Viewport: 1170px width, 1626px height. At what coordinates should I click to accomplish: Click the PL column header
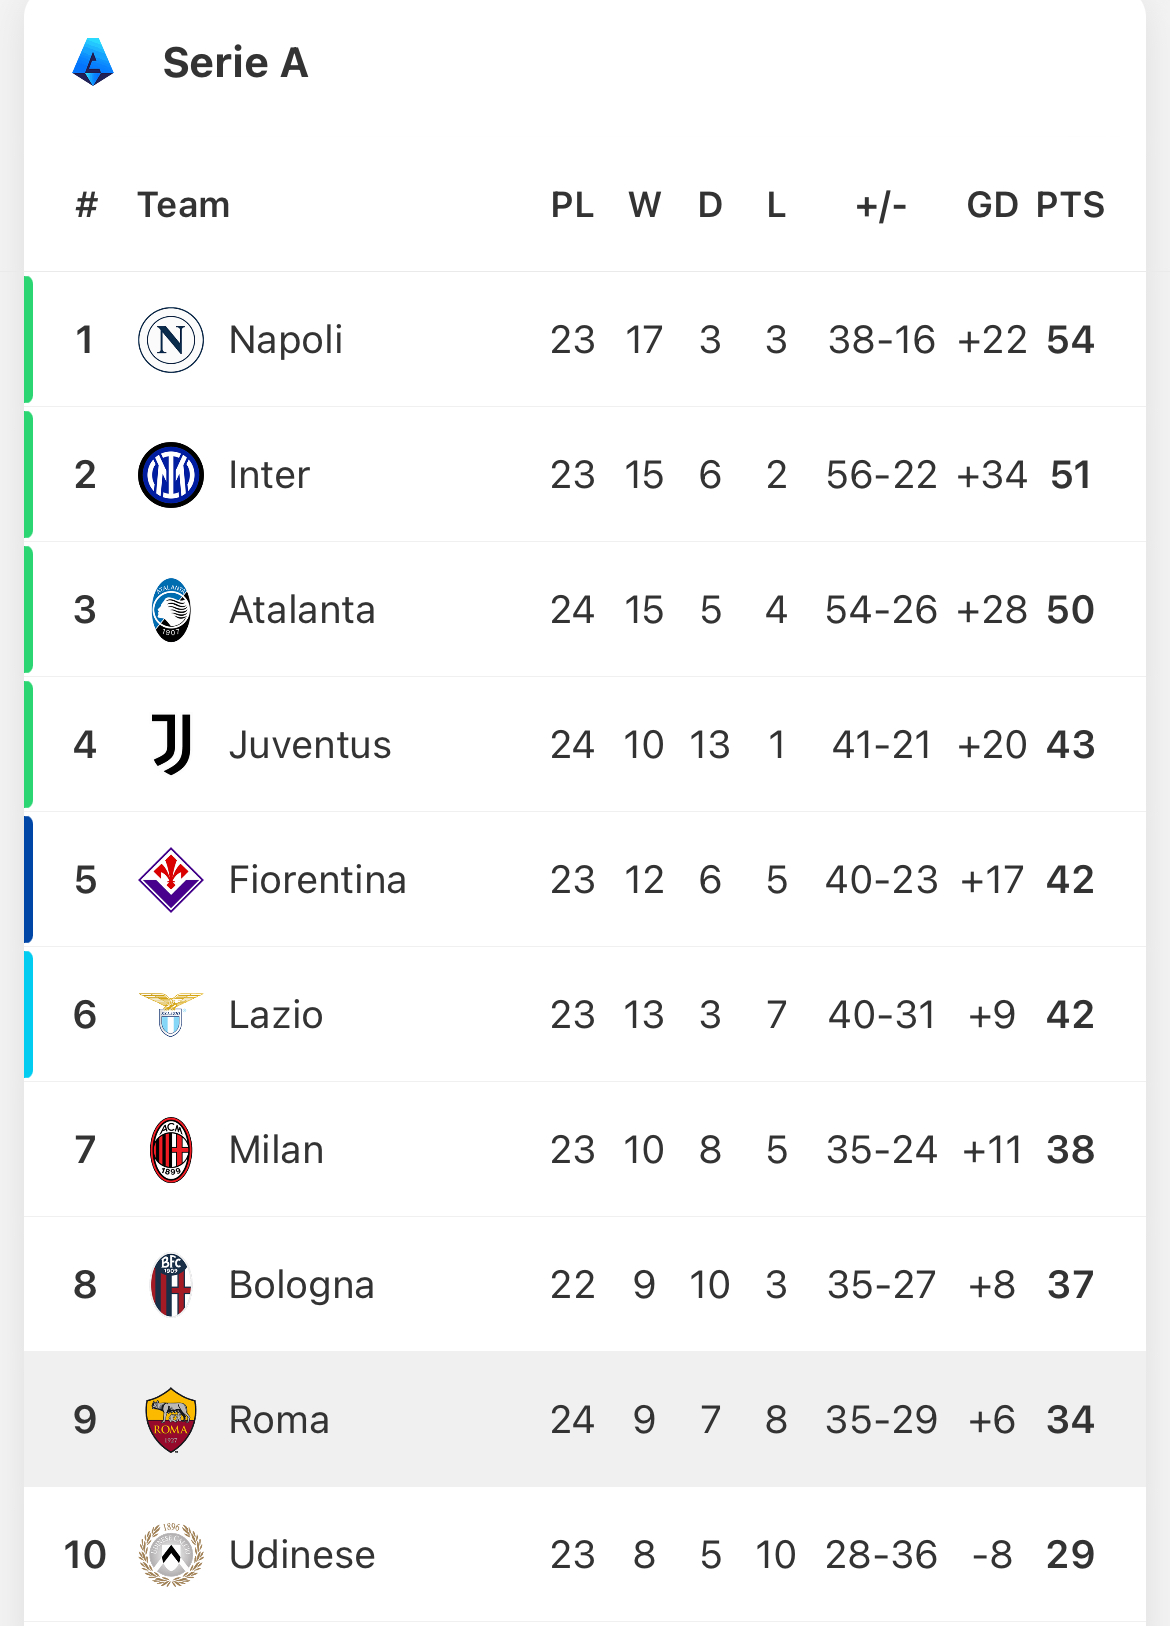(572, 205)
